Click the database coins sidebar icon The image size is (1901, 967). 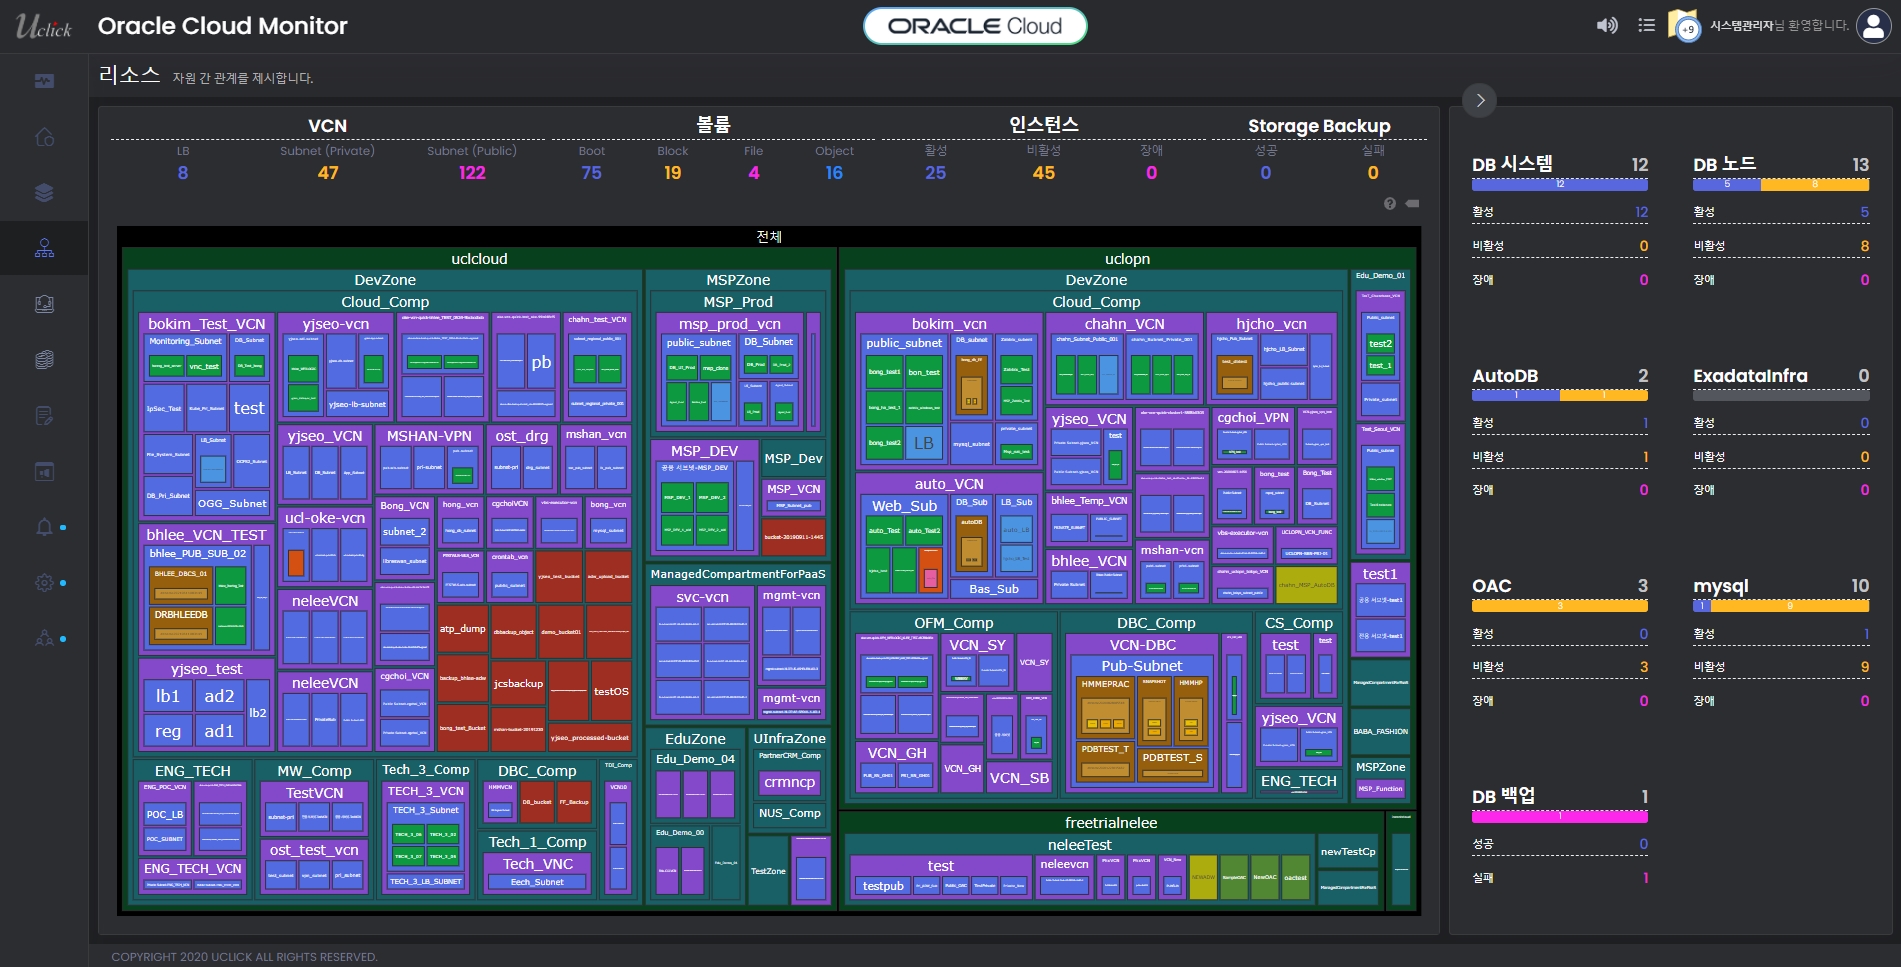tap(44, 360)
